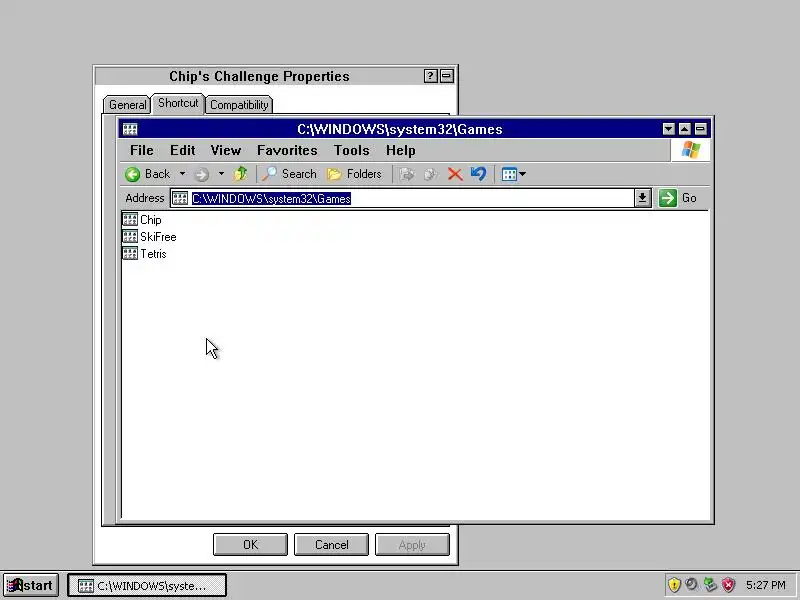Click the grey round tray icon
800x600 pixels.
(691, 584)
